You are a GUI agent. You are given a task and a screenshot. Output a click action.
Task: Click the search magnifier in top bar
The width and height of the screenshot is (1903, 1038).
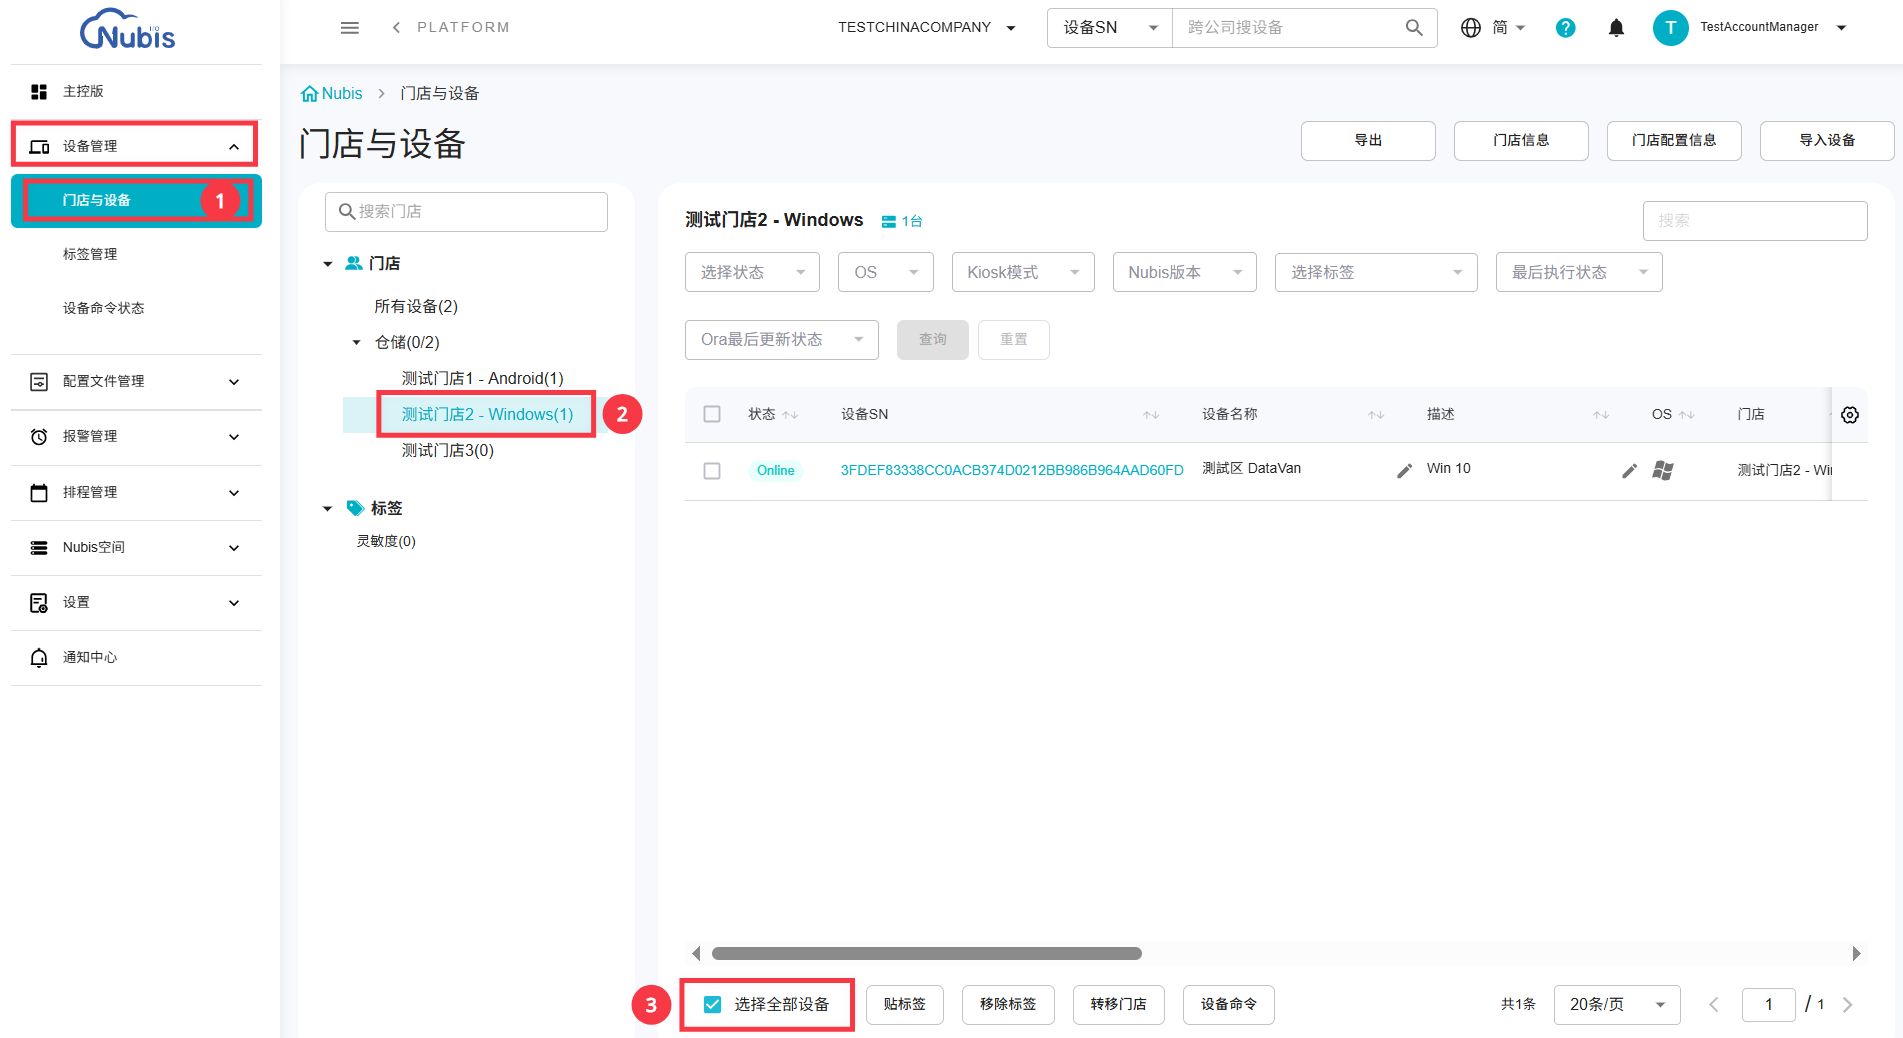pyautogui.click(x=1414, y=28)
